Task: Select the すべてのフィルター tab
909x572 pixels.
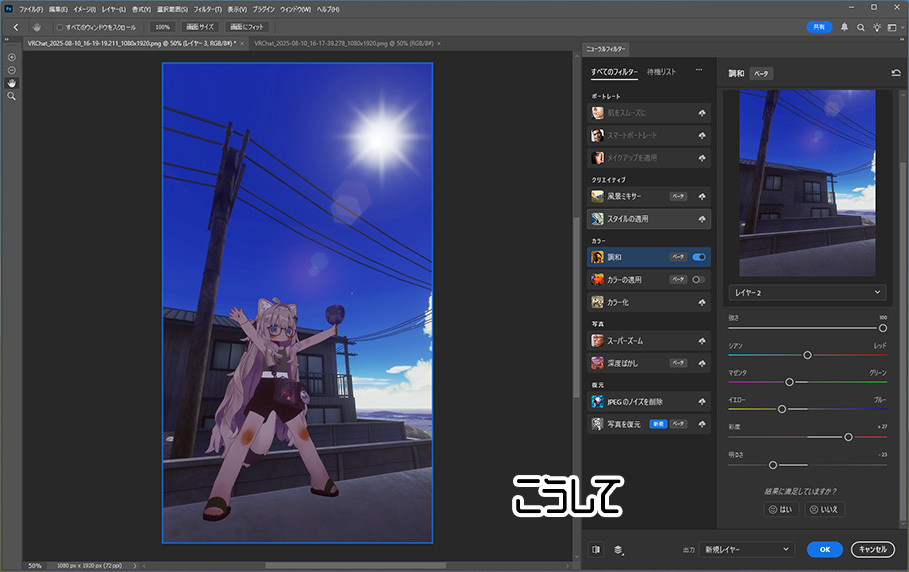Action: point(614,72)
